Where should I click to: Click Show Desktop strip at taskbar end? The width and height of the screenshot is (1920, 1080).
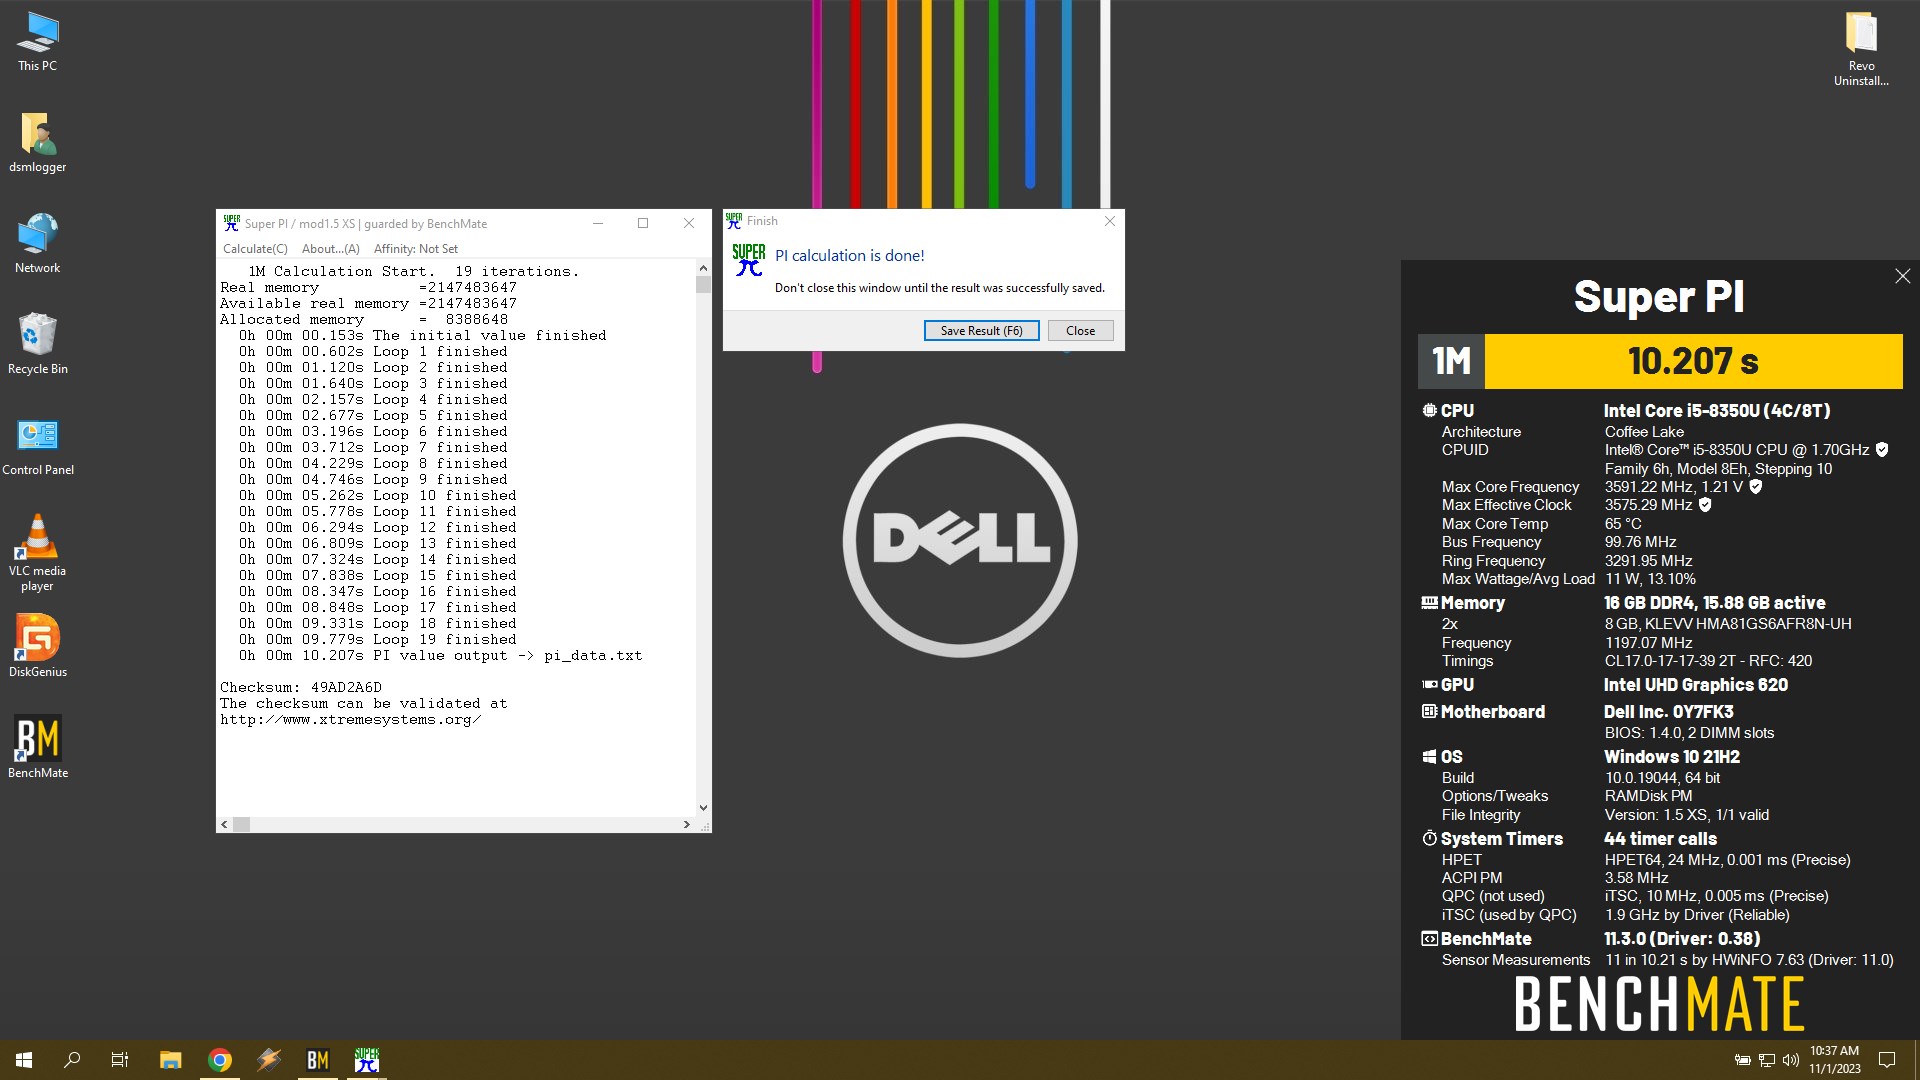[x=1916, y=1060]
